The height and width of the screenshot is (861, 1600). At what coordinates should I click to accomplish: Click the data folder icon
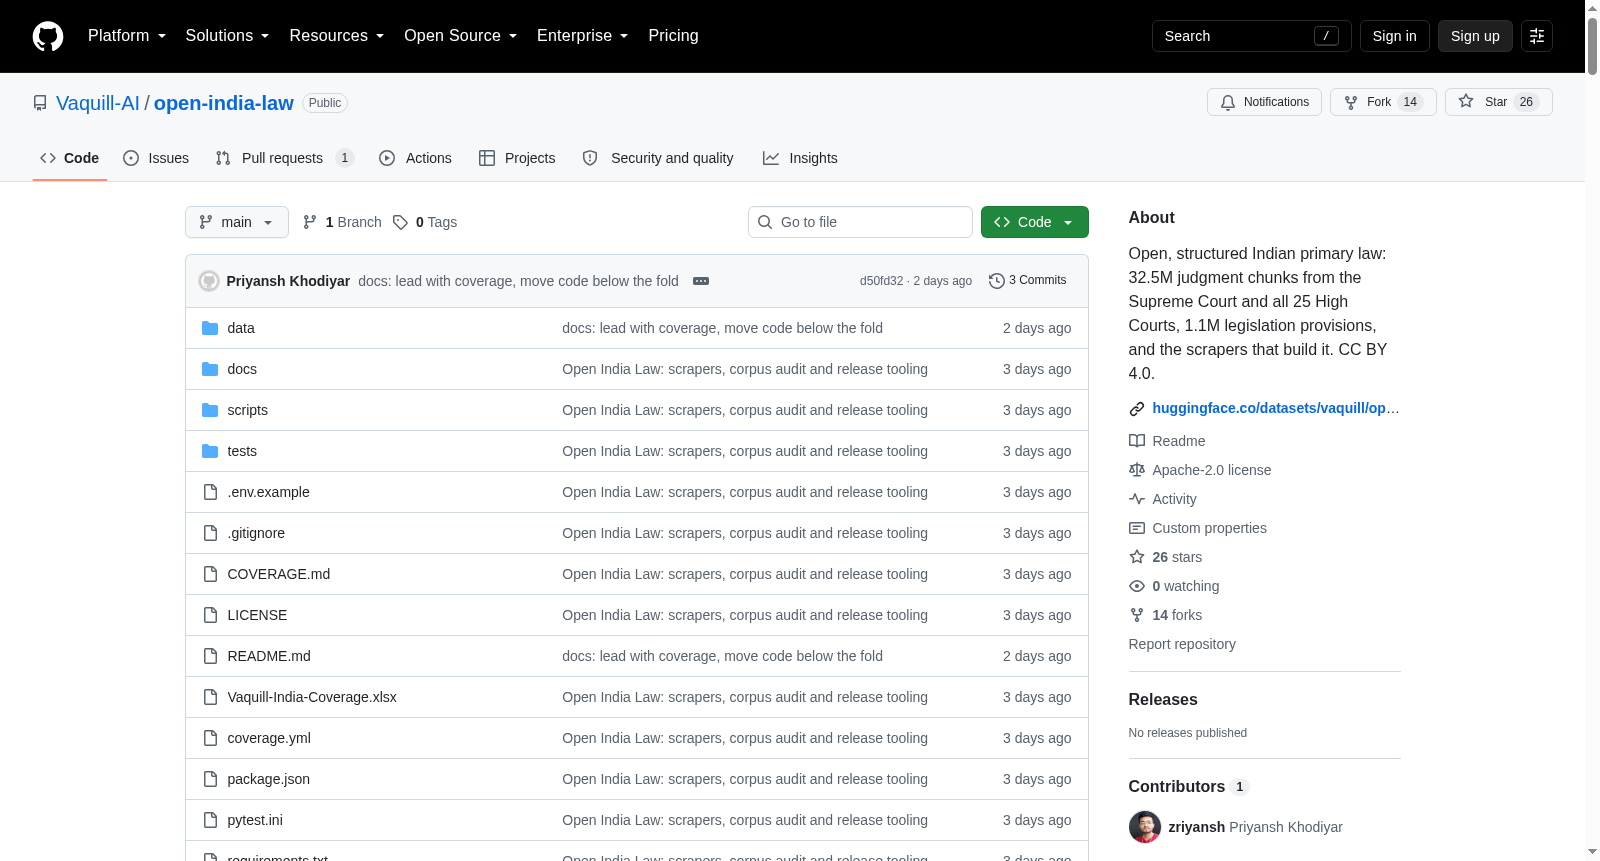(210, 328)
